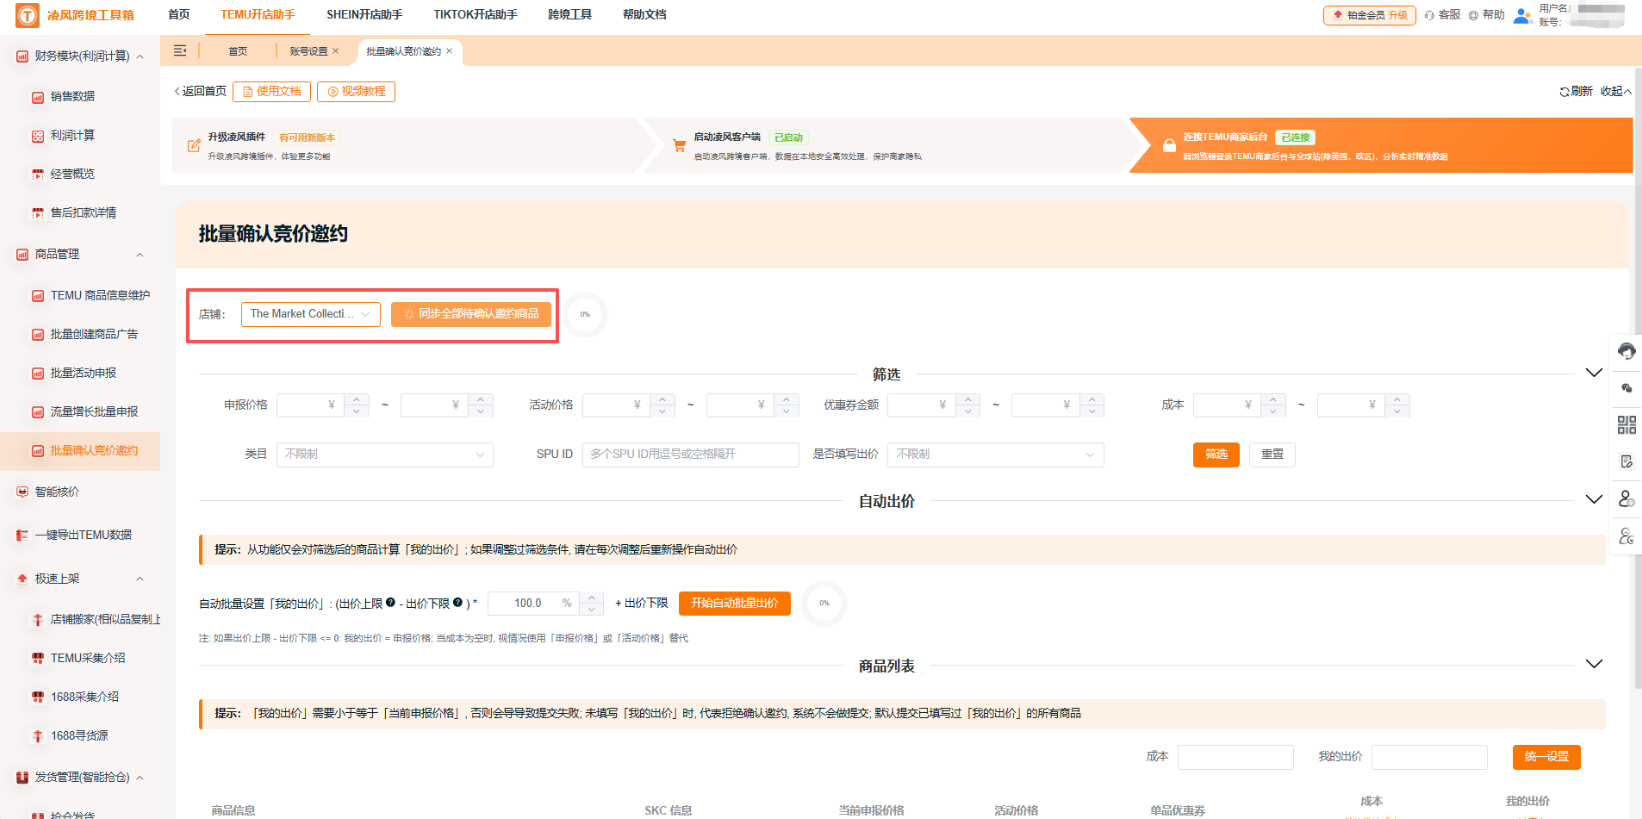Image resolution: width=1642 pixels, height=819 pixels.
Task: Open the TIKTOK开店助手 top menu
Action: [x=475, y=15]
